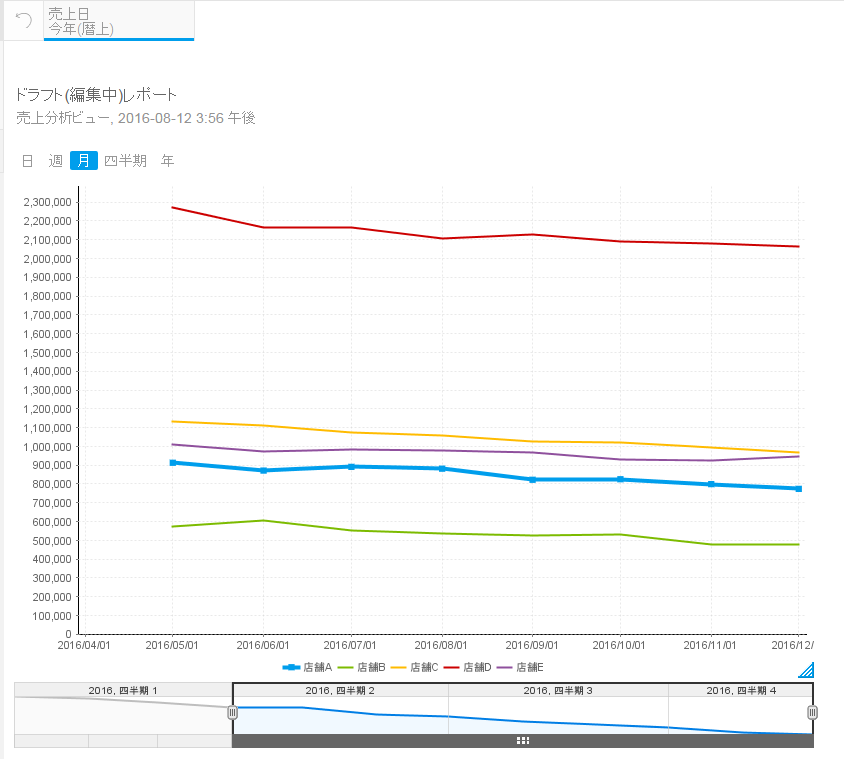Switch time granularity to 年
The image size is (844, 759).
click(x=167, y=161)
